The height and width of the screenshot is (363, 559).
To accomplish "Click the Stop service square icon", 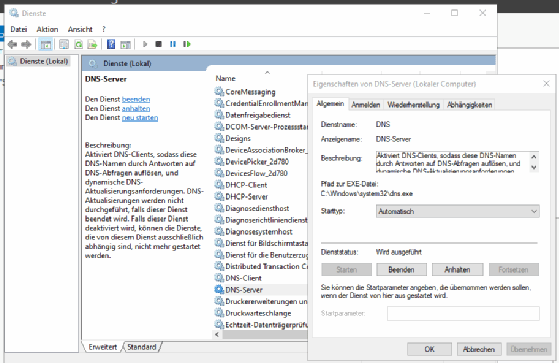I will [159, 44].
